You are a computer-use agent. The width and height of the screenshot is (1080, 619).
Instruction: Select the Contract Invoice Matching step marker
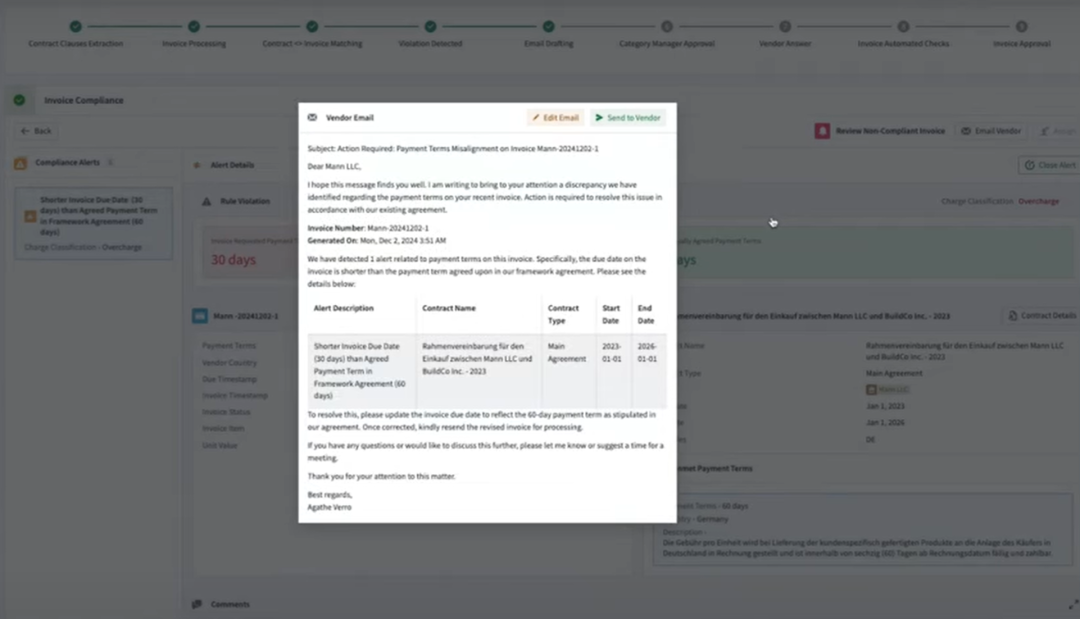click(x=312, y=26)
